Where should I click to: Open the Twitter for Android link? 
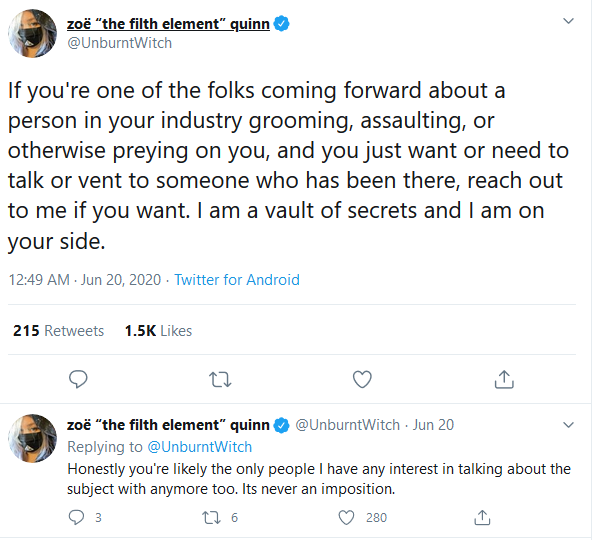[x=237, y=280]
